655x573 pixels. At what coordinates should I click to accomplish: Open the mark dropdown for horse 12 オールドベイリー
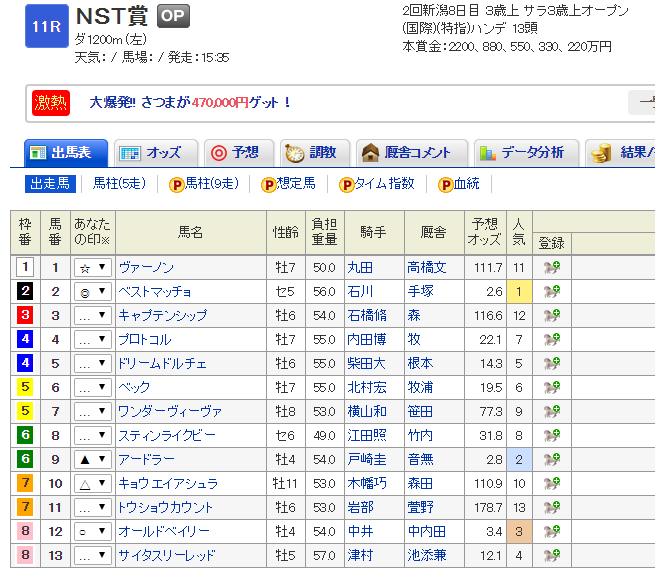93,532
